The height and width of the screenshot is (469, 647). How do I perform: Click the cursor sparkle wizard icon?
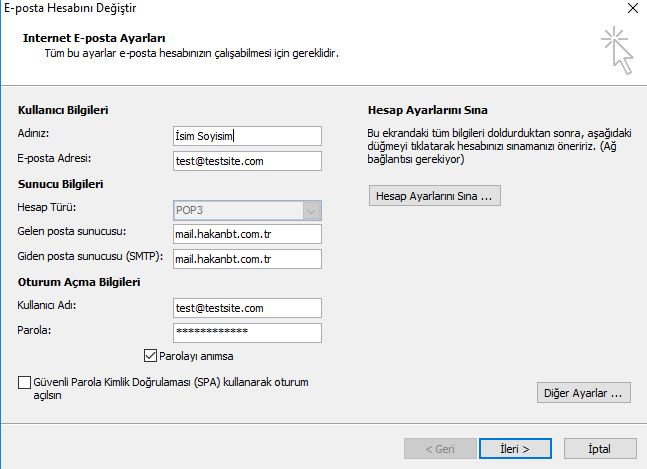click(617, 52)
